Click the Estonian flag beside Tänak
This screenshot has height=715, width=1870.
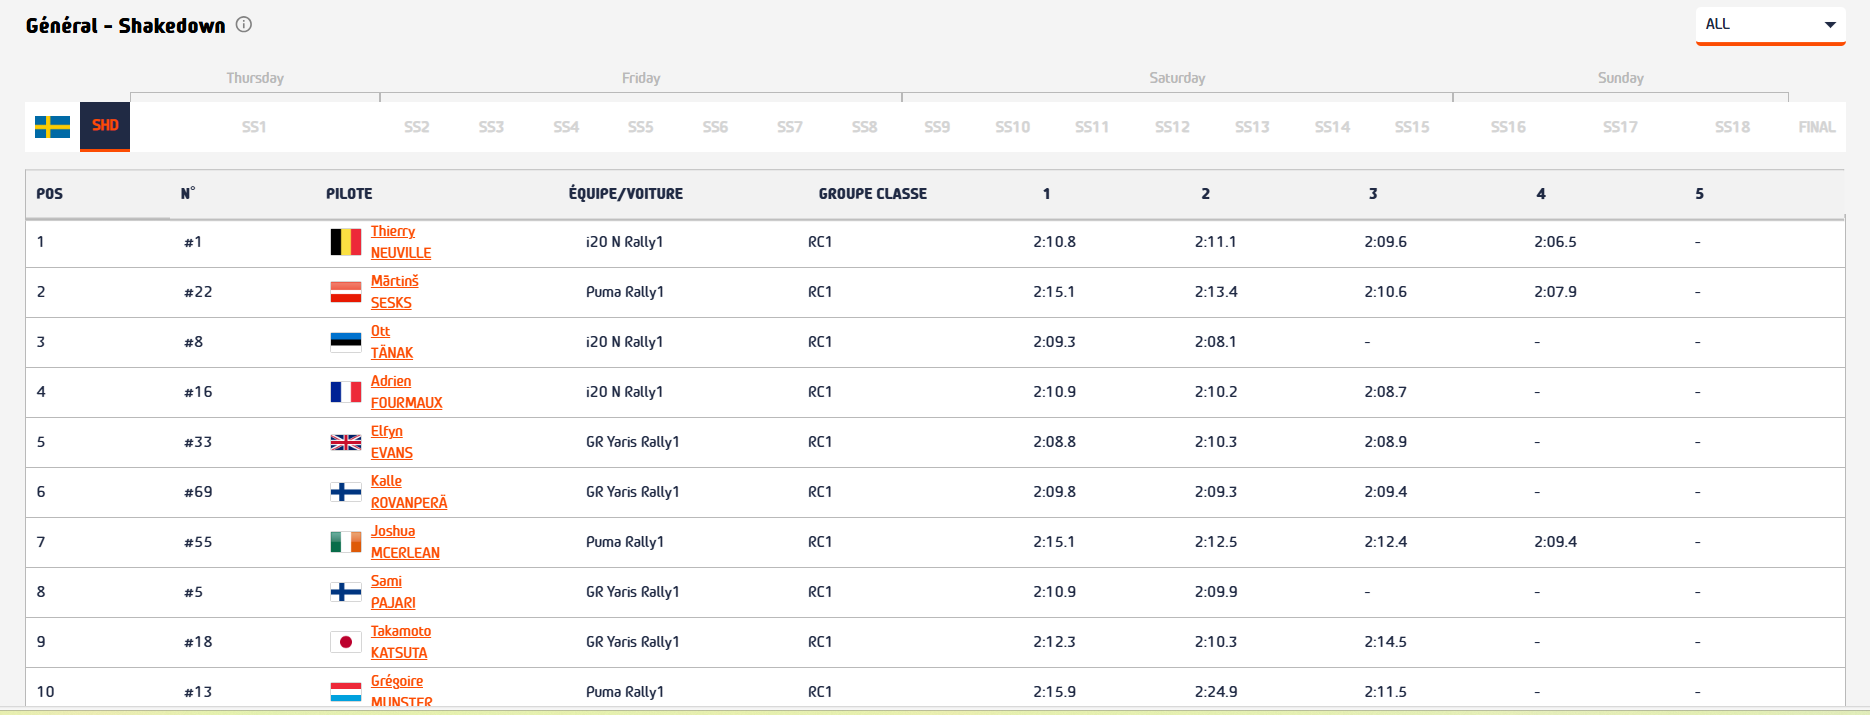[x=346, y=342]
